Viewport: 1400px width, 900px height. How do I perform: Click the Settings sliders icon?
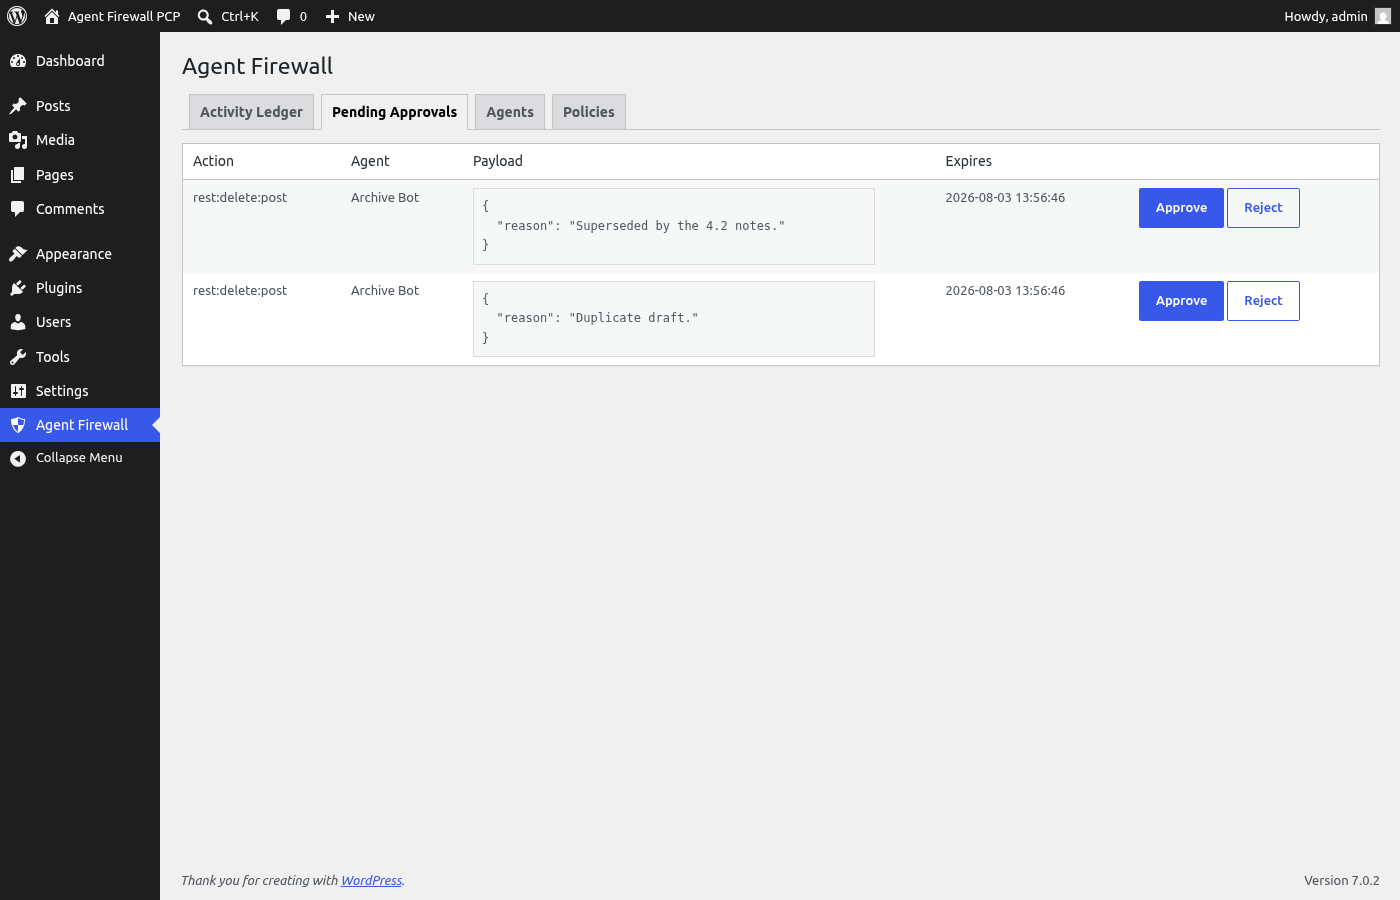click(x=18, y=391)
